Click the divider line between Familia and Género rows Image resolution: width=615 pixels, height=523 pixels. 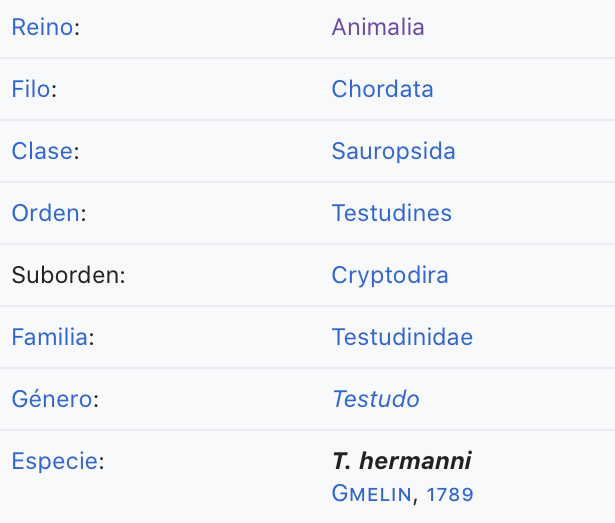(307, 368)
